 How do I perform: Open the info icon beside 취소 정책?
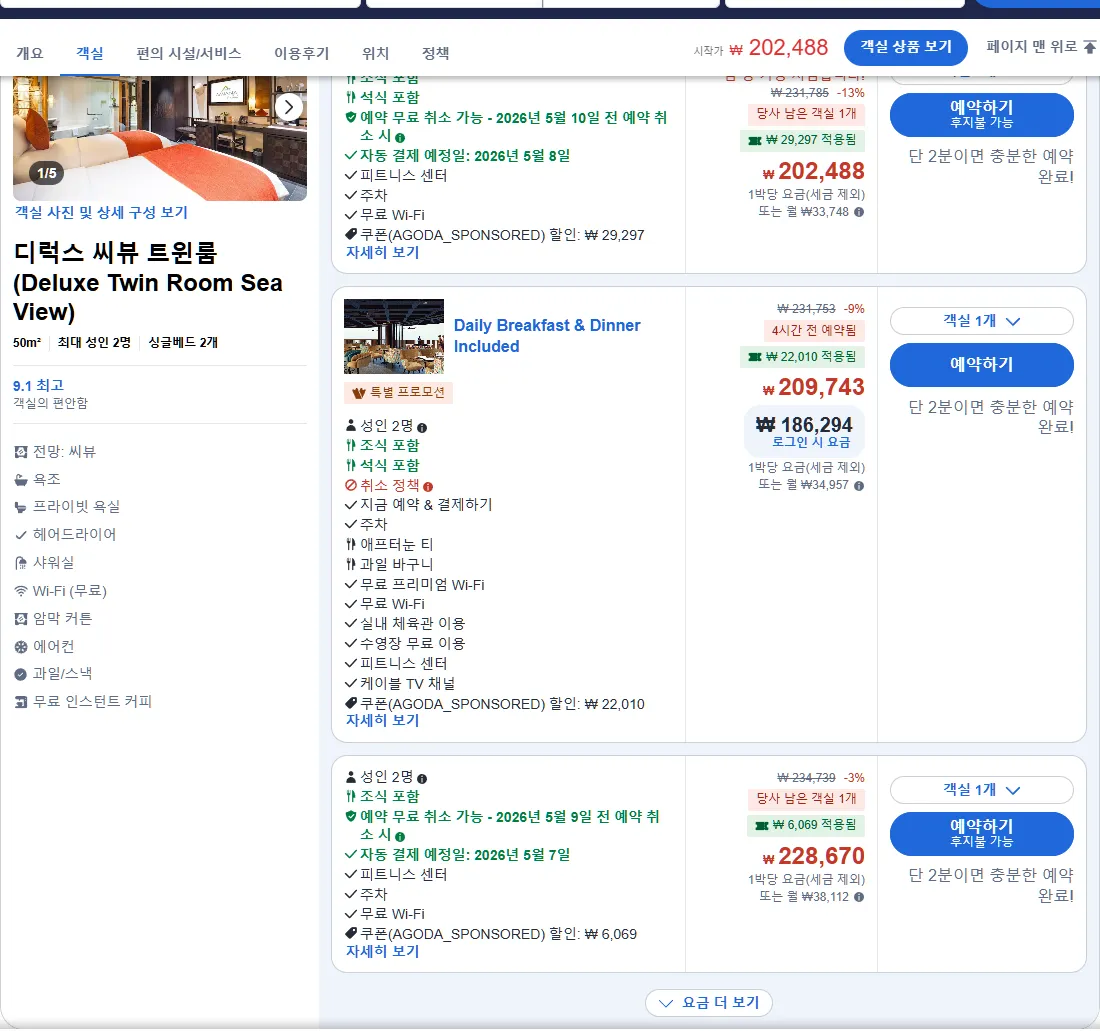coord(428,486)
